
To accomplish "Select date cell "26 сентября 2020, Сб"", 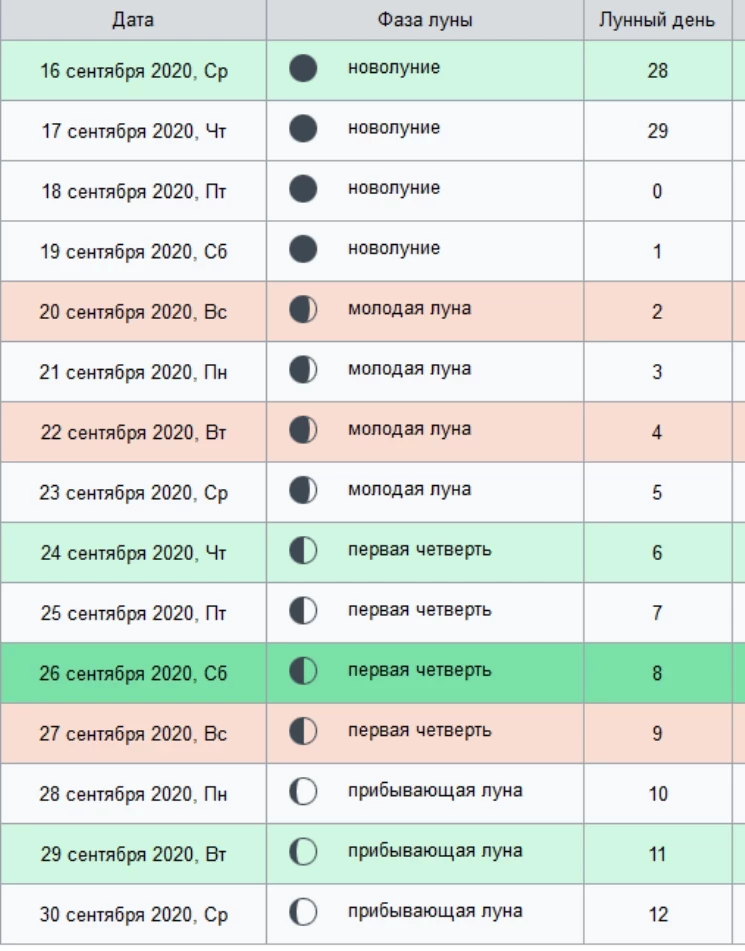I will (133, 673).
